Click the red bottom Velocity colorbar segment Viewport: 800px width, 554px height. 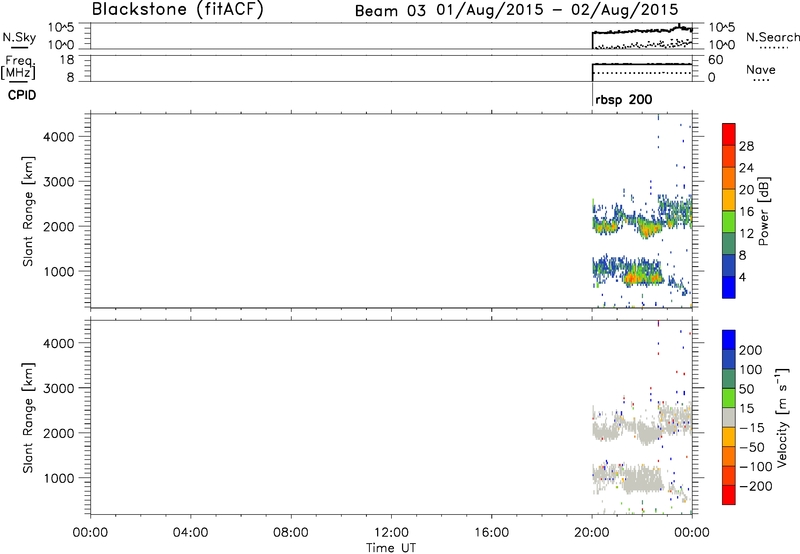[x=729, y=495]
